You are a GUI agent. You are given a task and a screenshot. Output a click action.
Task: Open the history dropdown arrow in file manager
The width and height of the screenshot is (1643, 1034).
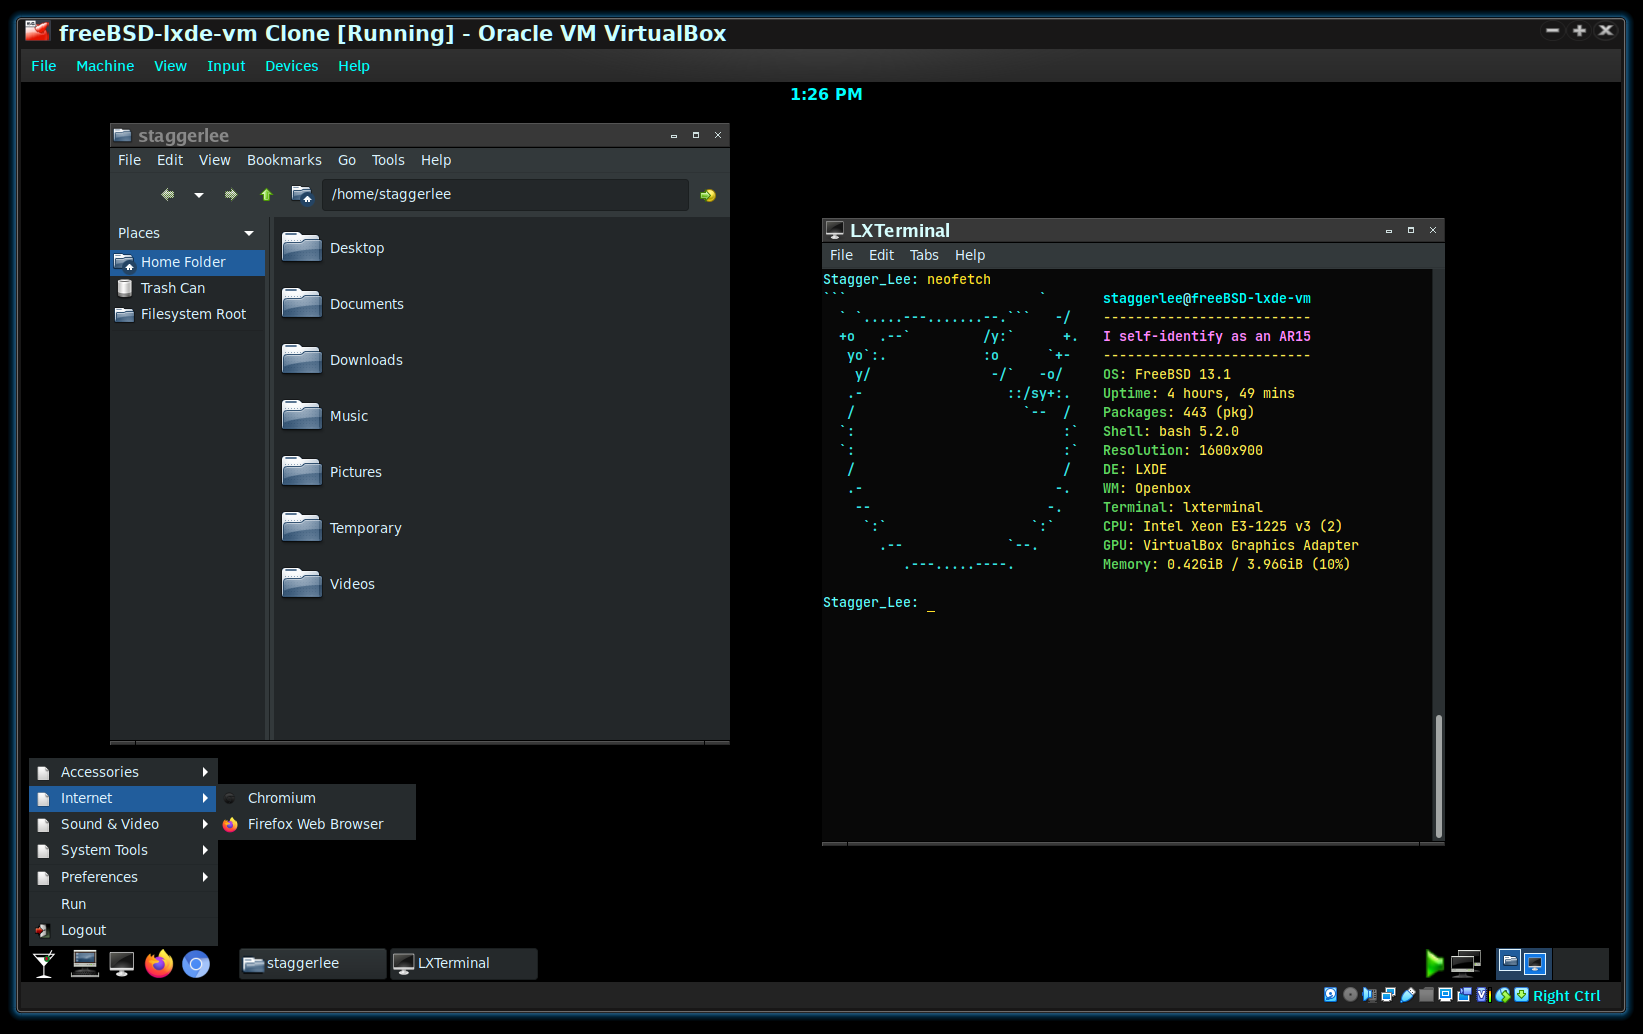click(199, 195)
